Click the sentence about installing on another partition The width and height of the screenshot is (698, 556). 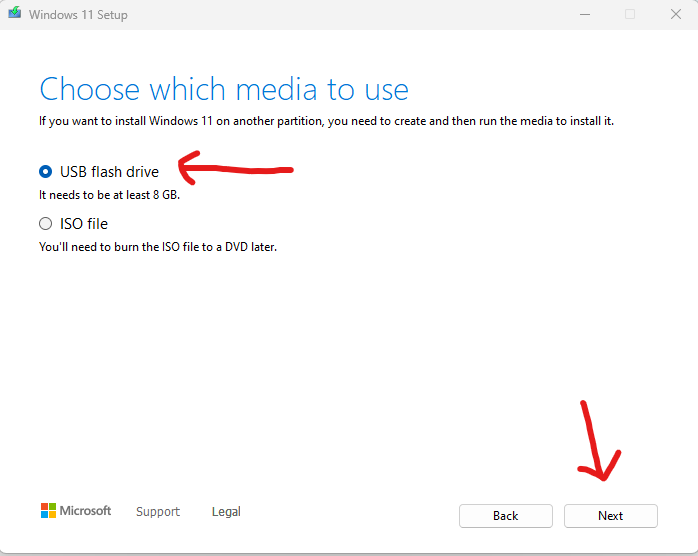[x=326, y=121]
